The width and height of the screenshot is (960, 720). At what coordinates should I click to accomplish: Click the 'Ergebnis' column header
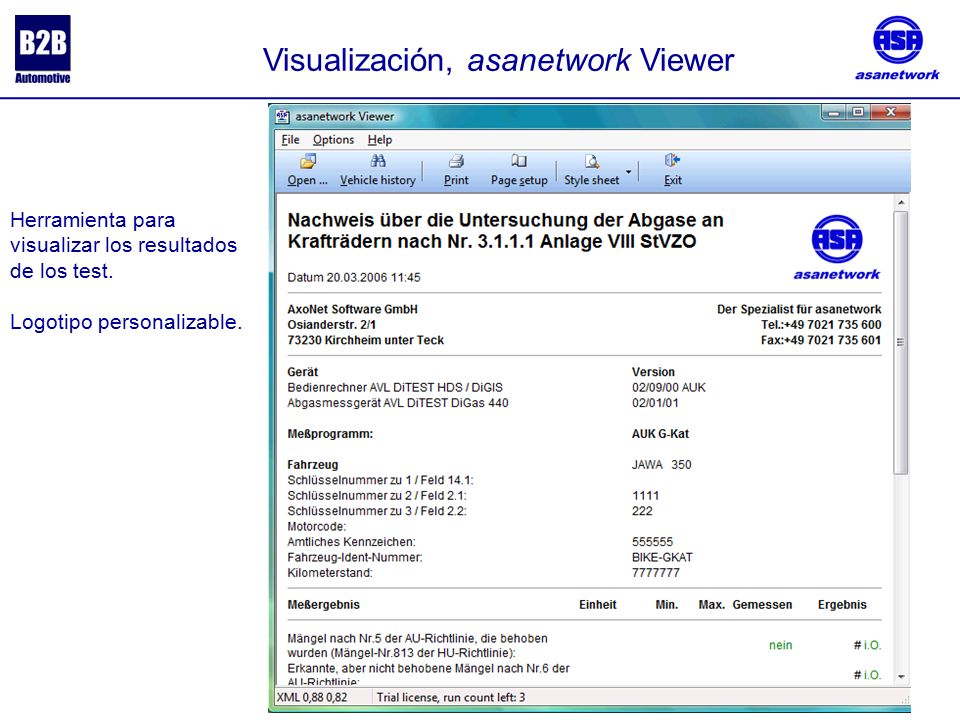tap(842, 605)
